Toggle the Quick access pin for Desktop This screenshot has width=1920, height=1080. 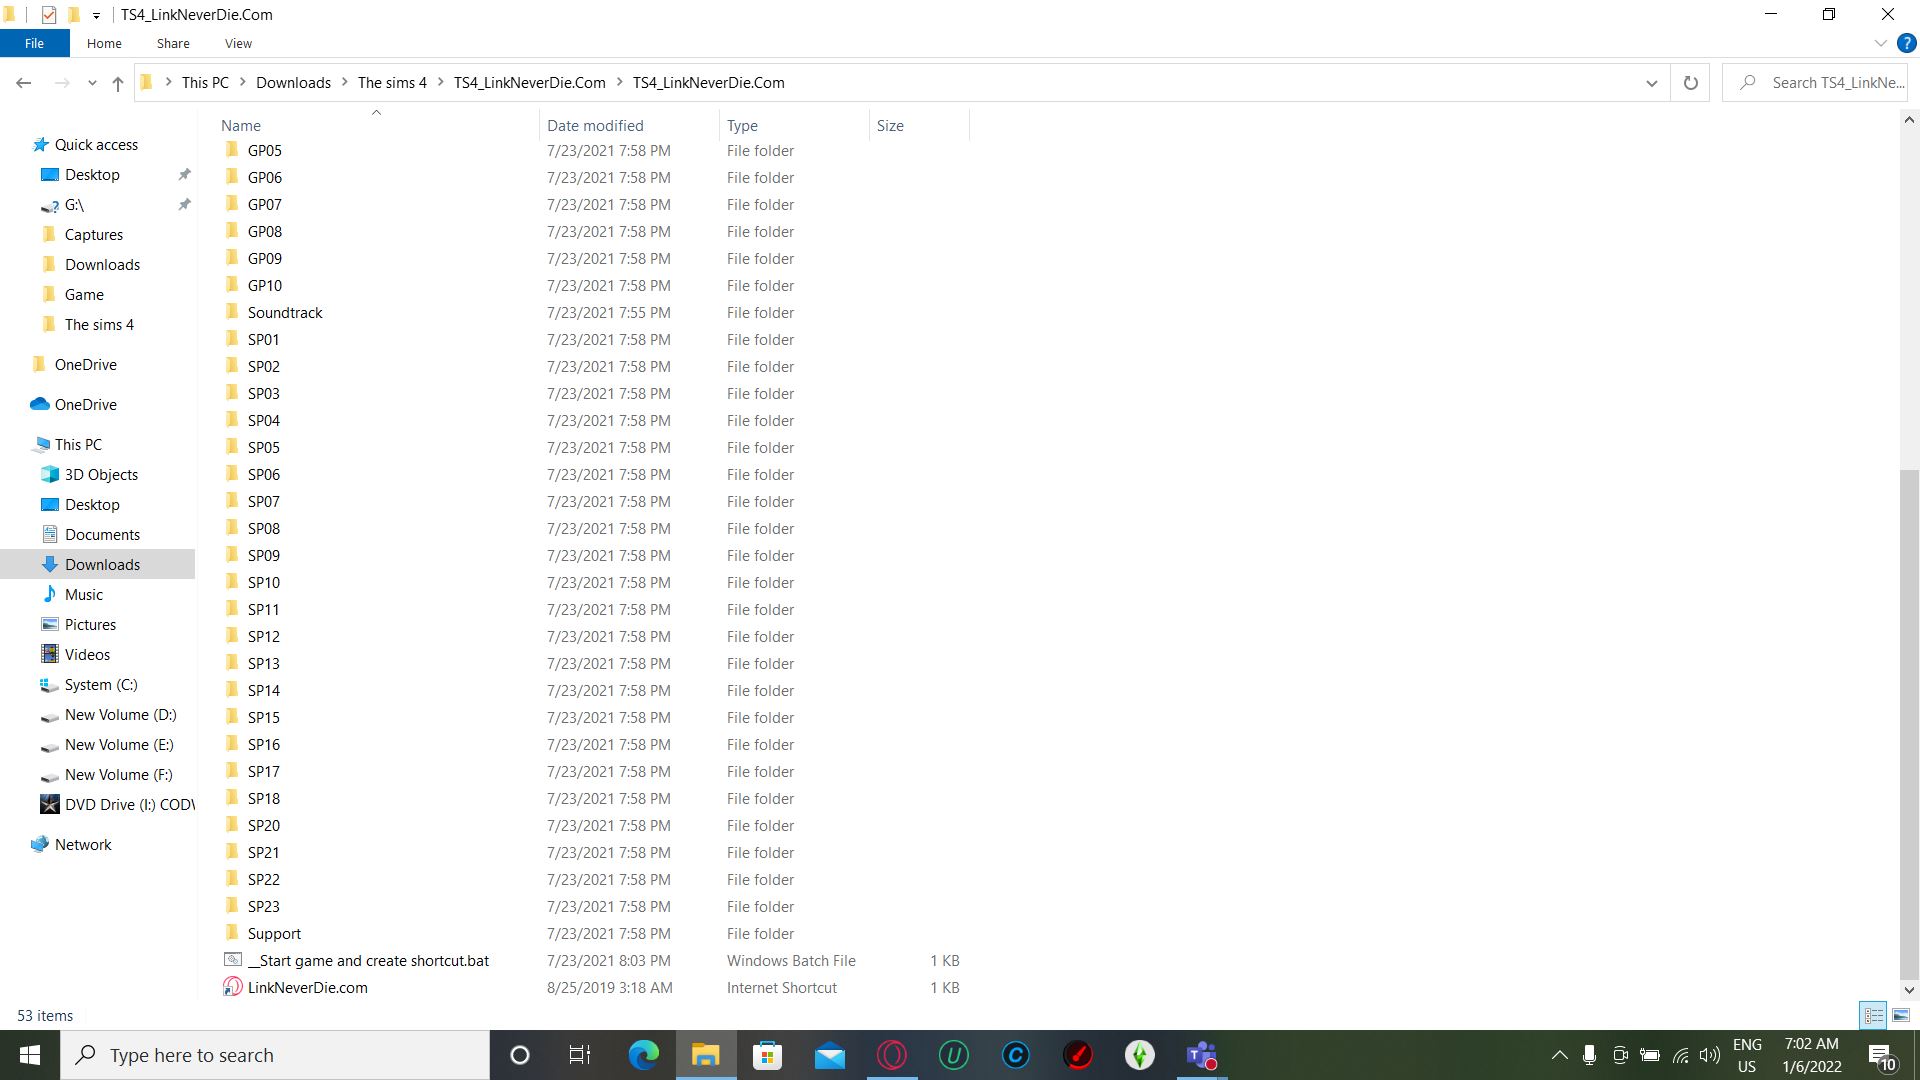click(185, 174)
